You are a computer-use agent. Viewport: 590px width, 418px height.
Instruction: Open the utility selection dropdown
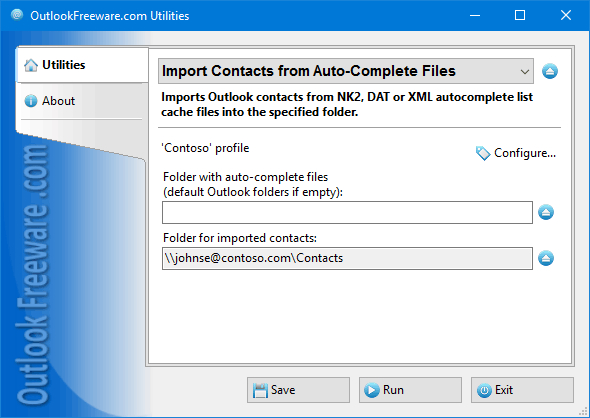click(x=345, y=71)
